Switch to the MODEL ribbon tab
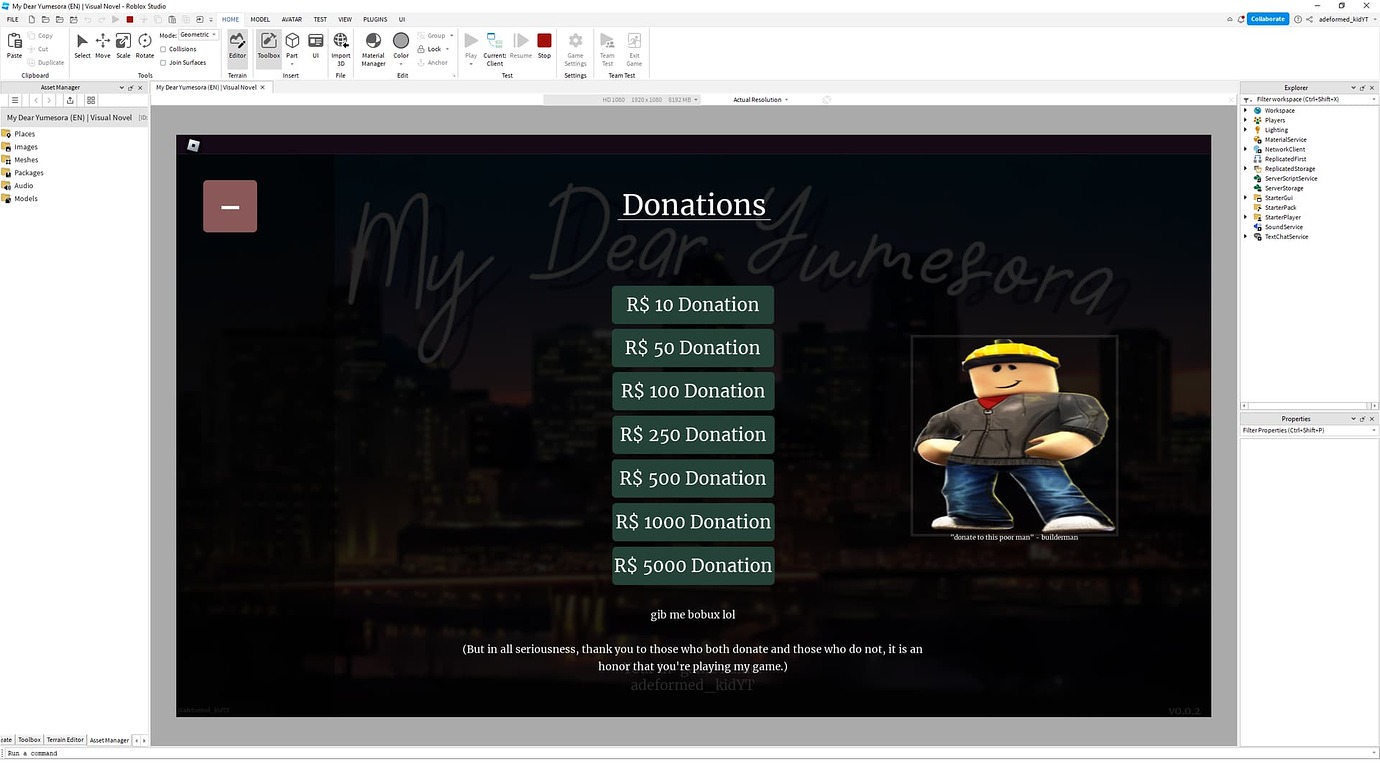The width and height of the screenshot is (1380, 764). 259,18
